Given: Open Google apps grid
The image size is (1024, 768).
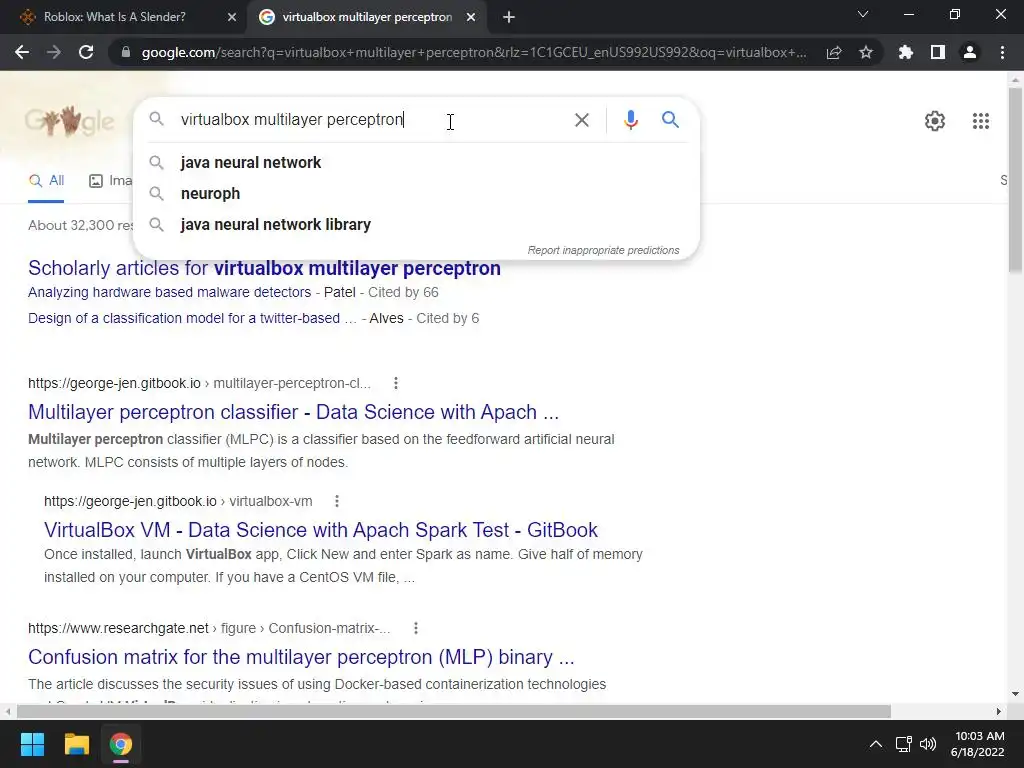Looking at the screenshot, I should (980, 121).
